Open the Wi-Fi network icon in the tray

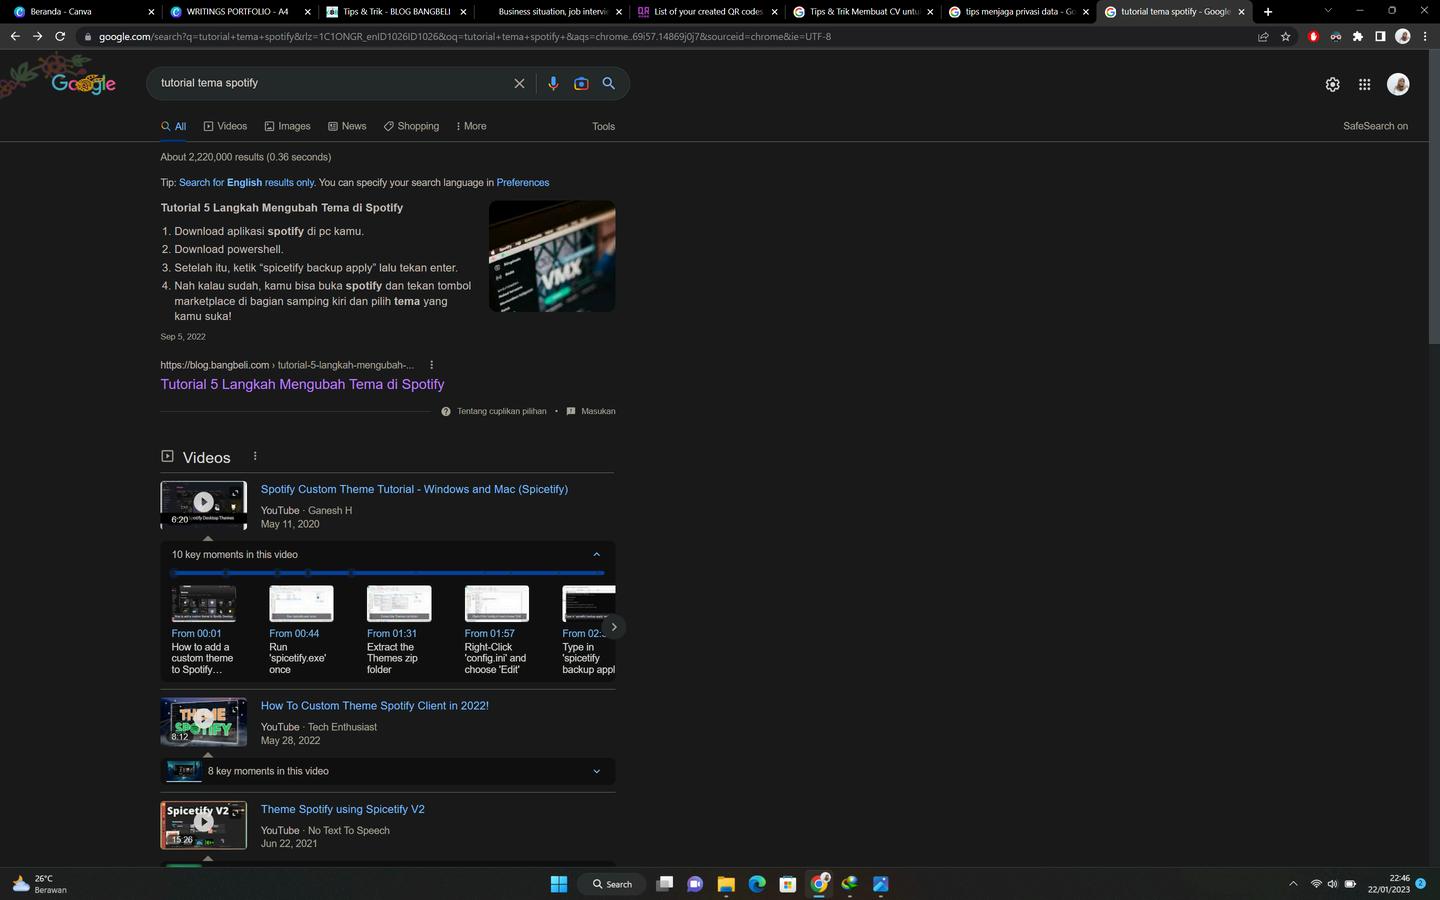tap(1316, 884)
